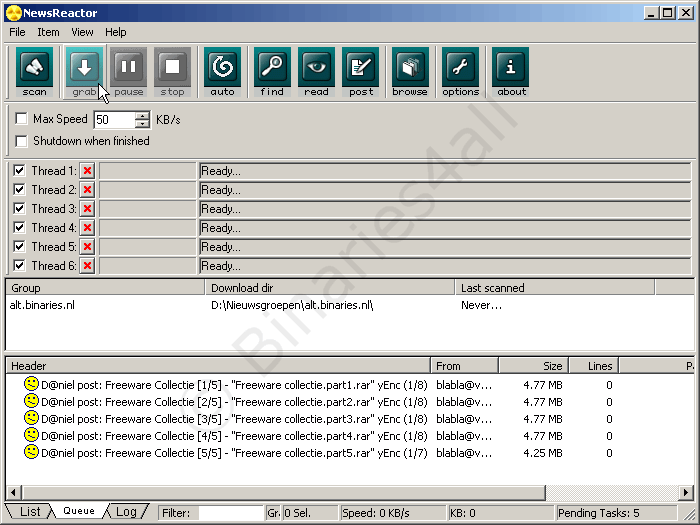Viewport: 700px width, 525px height.
Task: Switch to the List tab
Action: click(29, 512)
